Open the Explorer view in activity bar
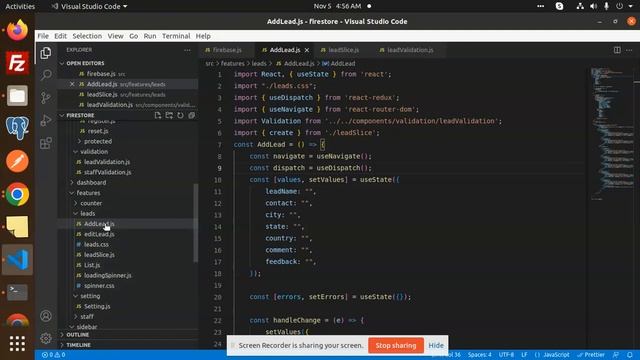The height and width of the screenshot is (360, 640). point(46,53)
